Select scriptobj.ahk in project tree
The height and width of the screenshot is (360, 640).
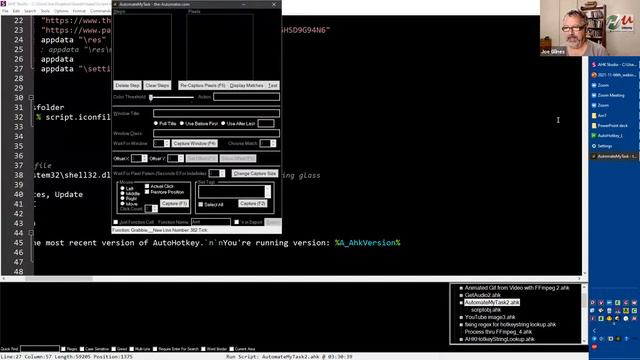click(486, 310)
